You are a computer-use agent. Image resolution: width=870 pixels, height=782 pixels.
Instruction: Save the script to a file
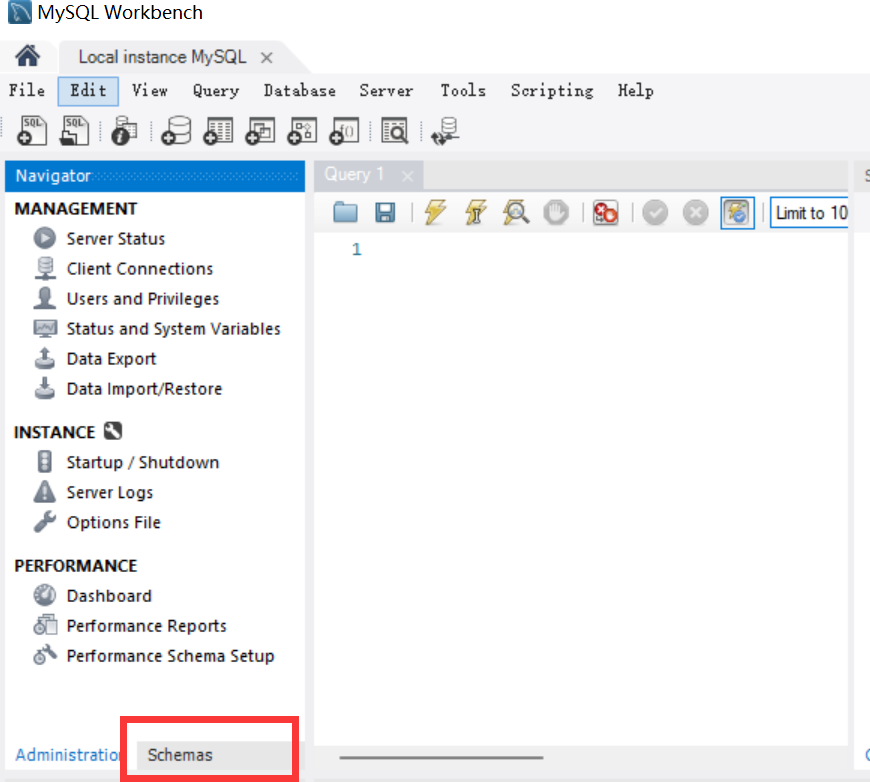click(x=385, y=213)
